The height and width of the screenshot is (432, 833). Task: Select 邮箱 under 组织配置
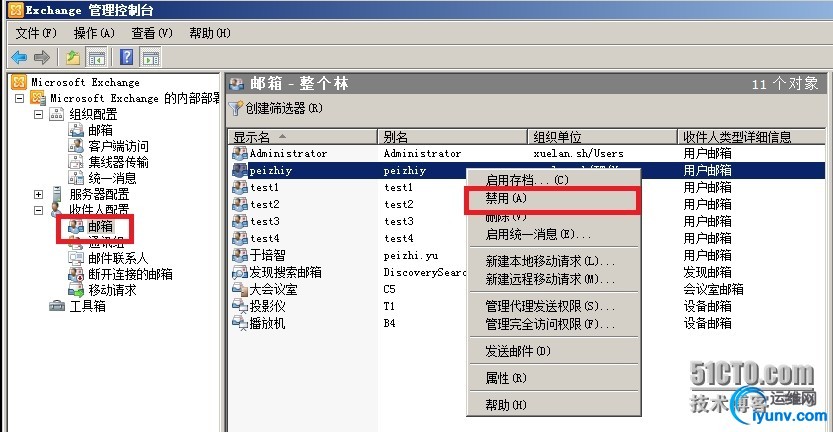(x=100, y=130)
